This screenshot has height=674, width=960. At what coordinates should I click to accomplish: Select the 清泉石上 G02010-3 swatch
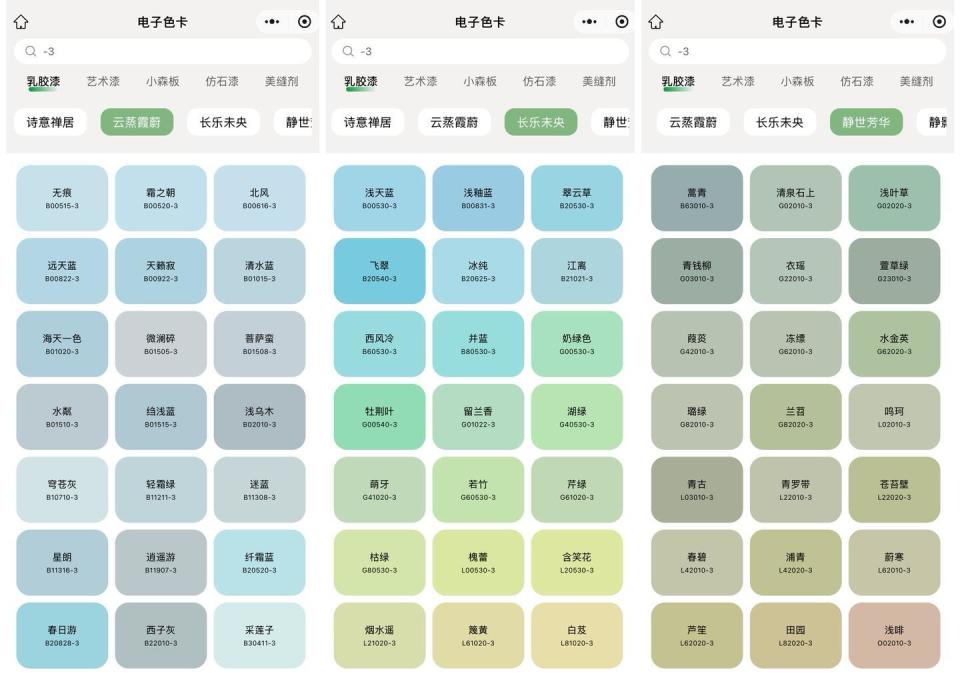tap(795, 198)
